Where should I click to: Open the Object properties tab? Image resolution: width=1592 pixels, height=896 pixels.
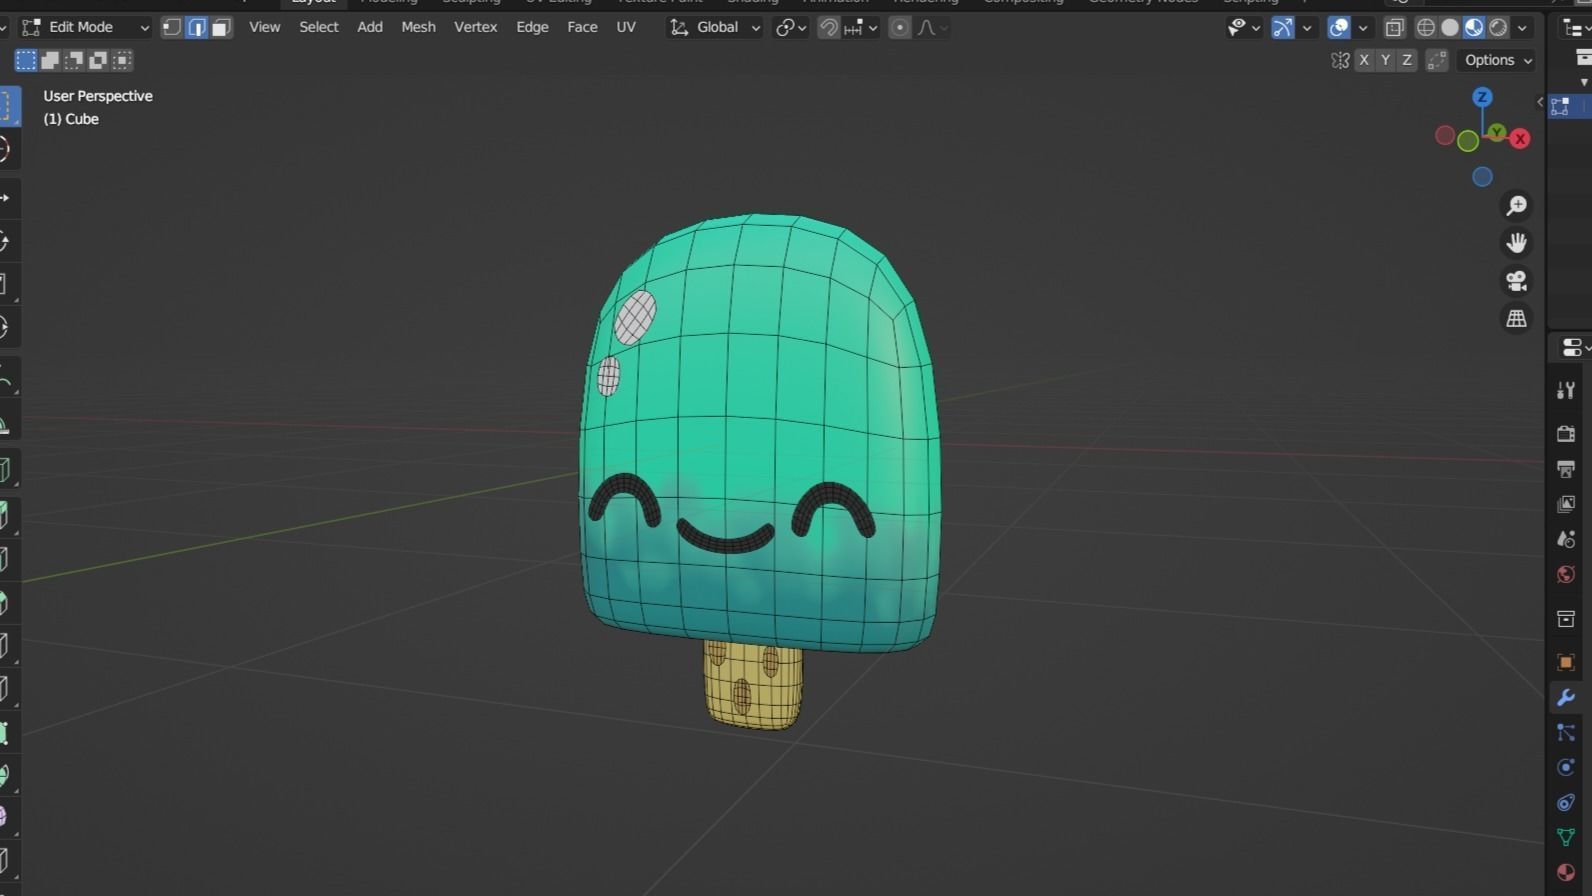[x=1566, y=662]
